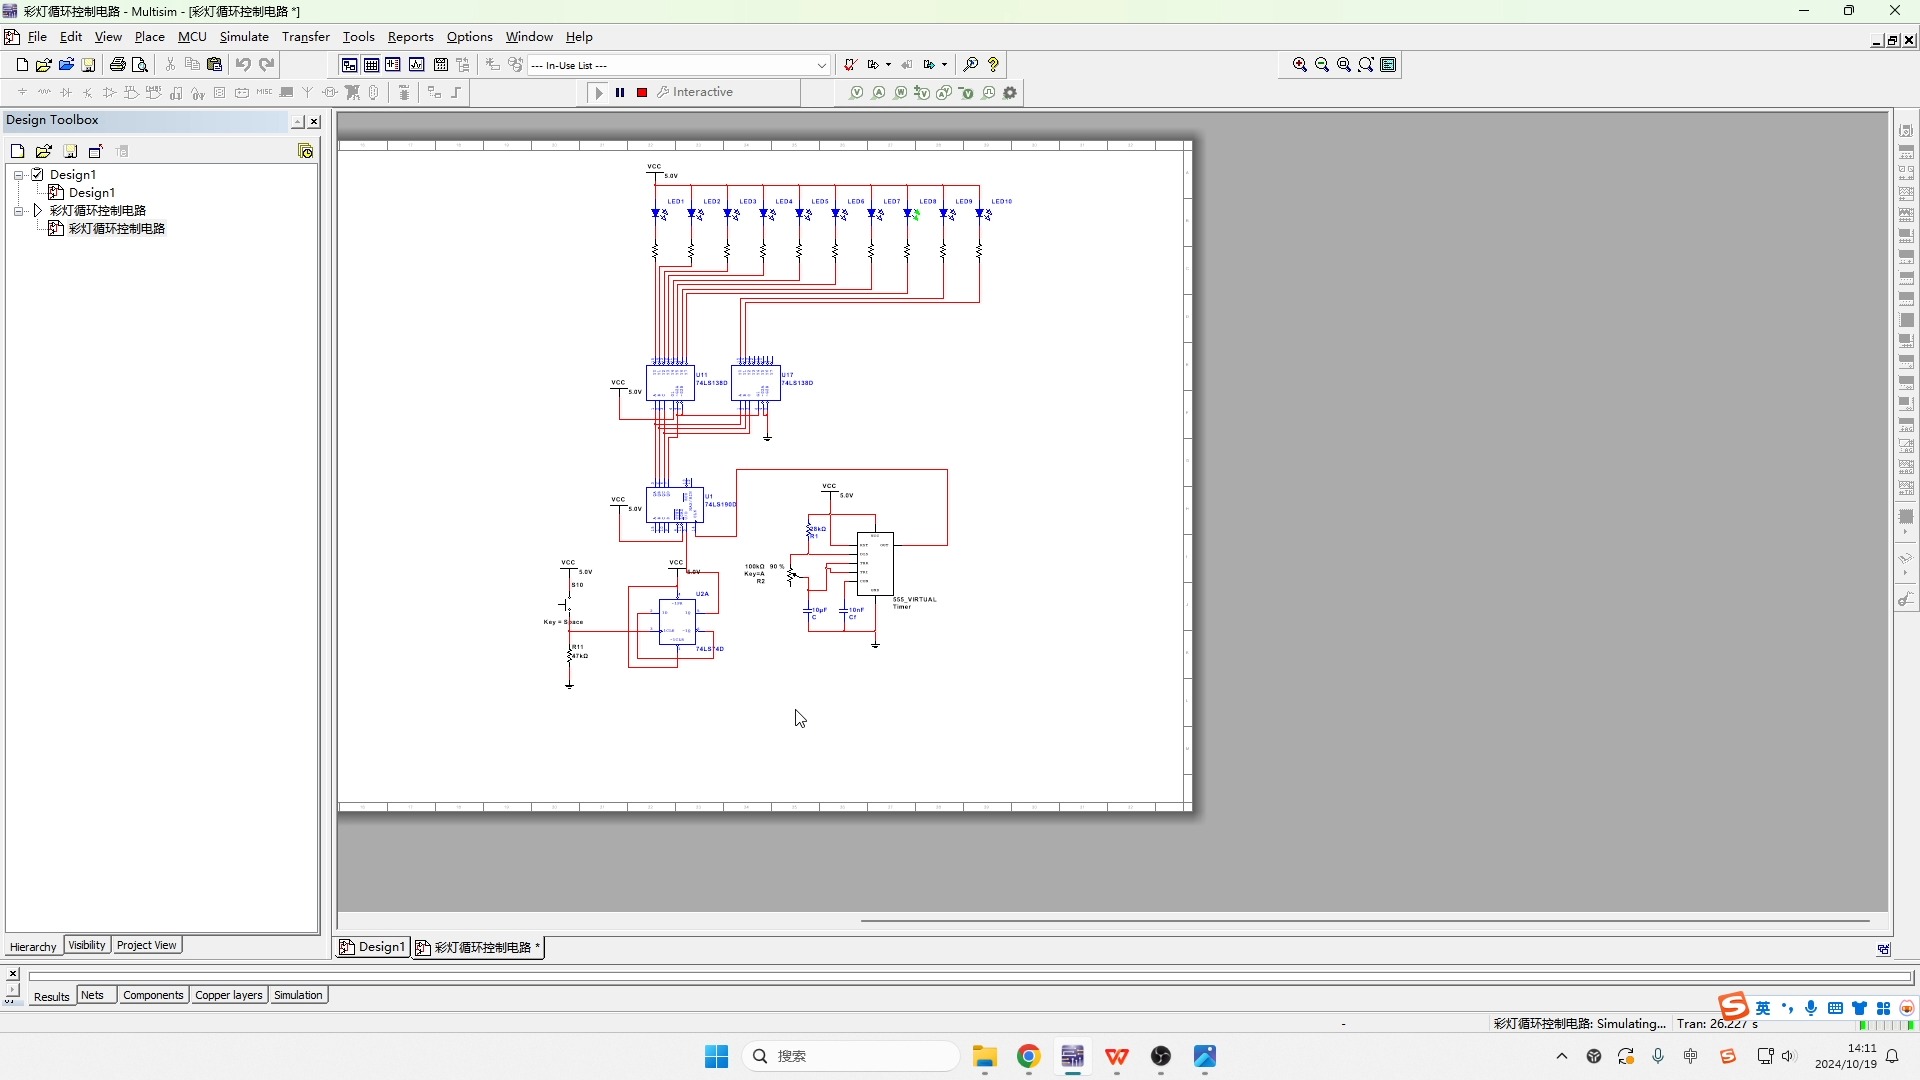Place a current probe
Screen dimensions: 1920x1080
879,93
